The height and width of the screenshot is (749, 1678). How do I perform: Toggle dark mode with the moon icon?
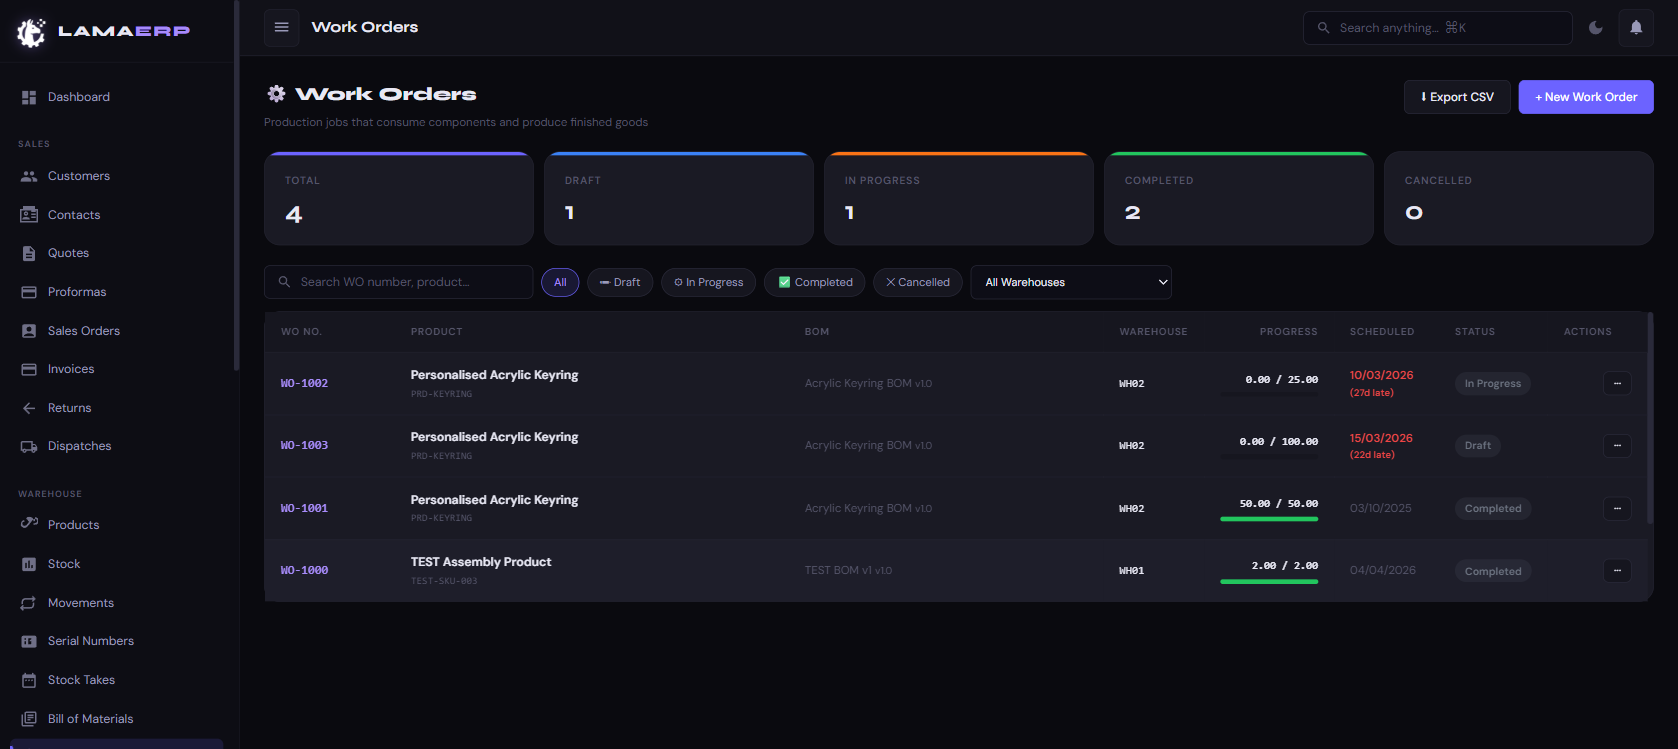pos(1596,28)
